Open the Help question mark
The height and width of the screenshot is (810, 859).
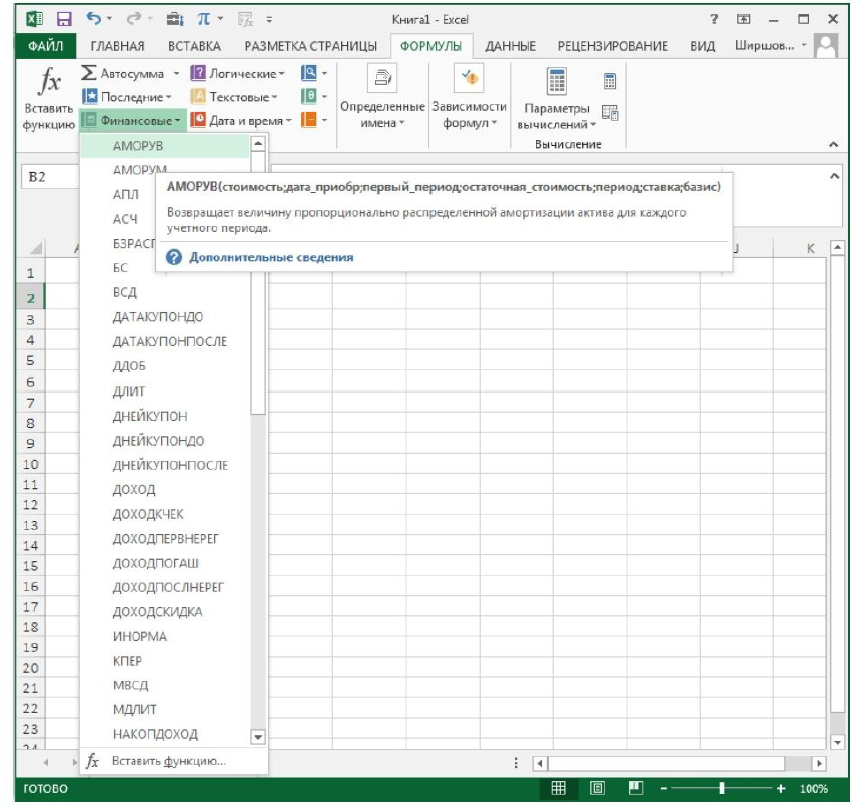pos(713,19)
